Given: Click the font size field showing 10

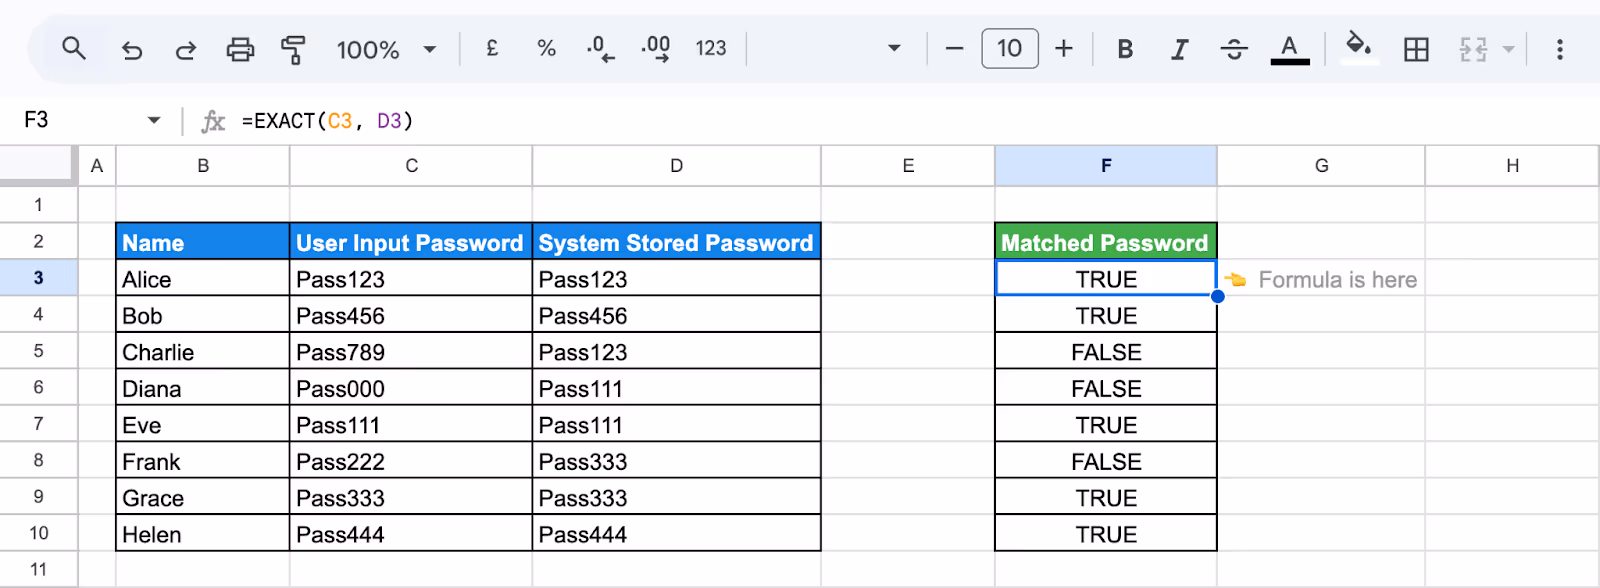Looking at the screenshot, I should [x=1010, y=48].
